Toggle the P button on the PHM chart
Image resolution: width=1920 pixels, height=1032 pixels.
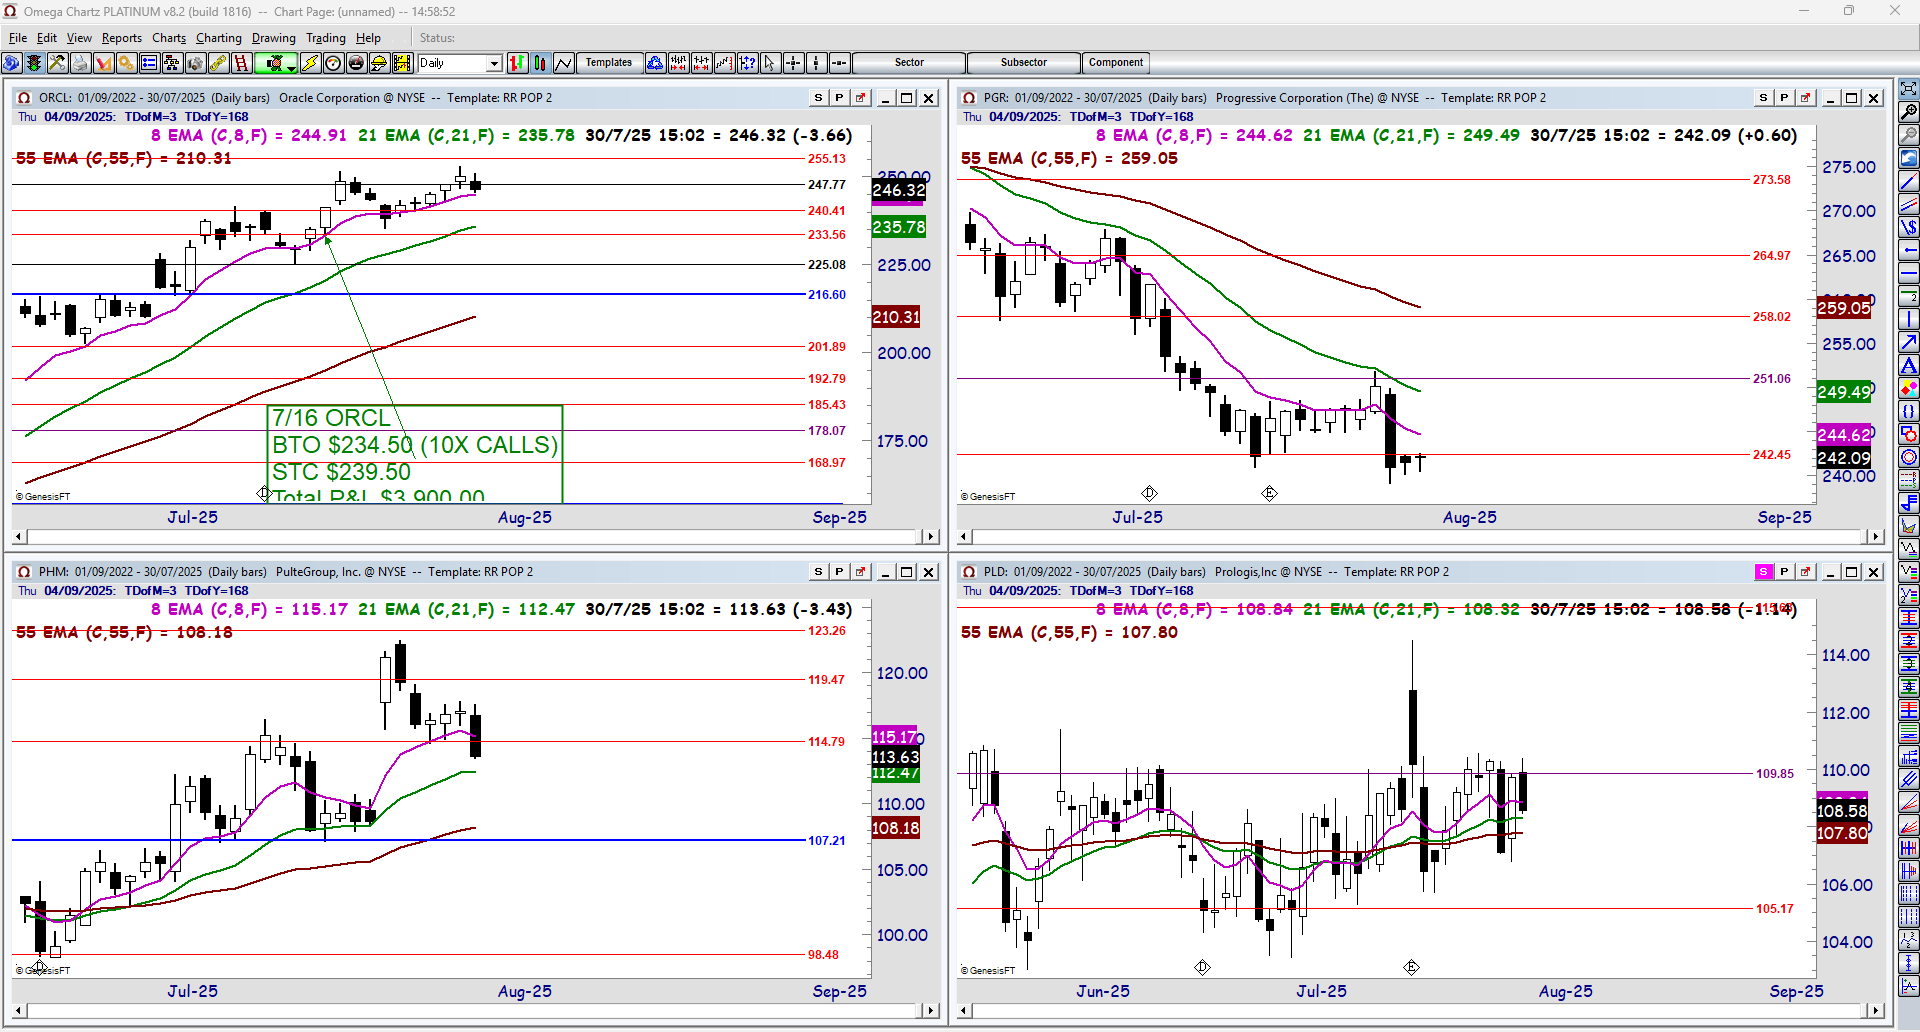tap(839, 572)
